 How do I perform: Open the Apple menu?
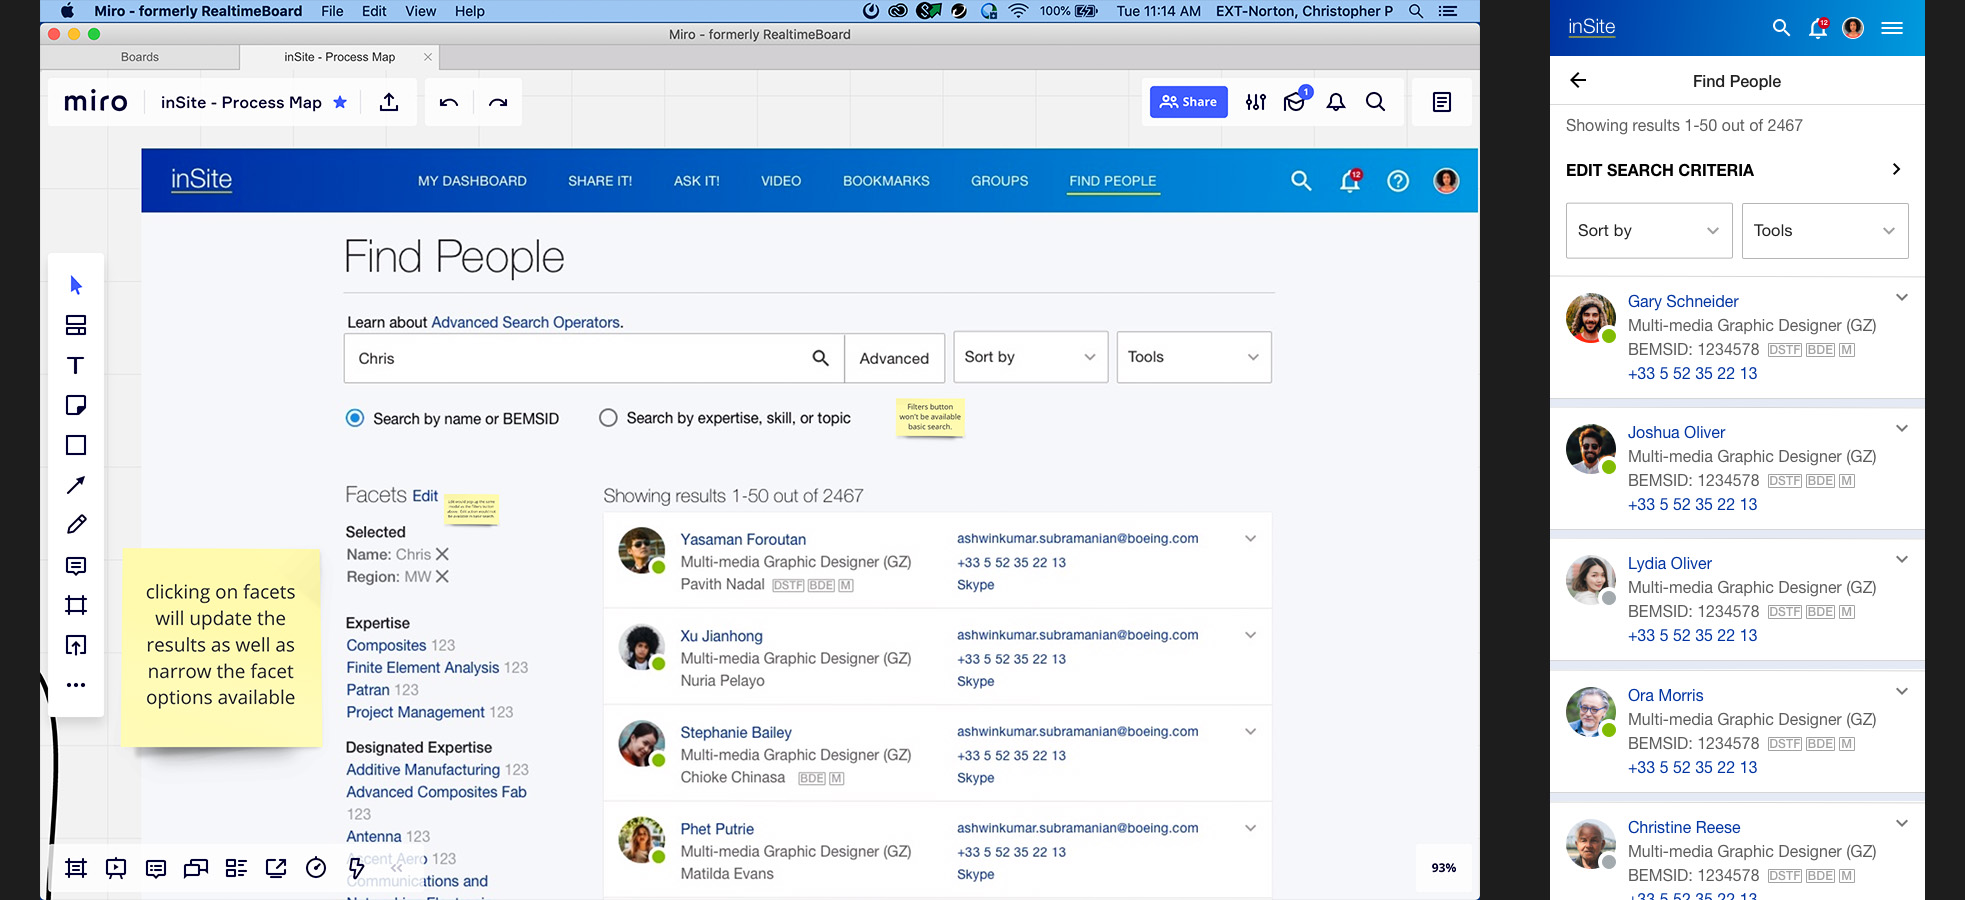[x=68, y=11]
